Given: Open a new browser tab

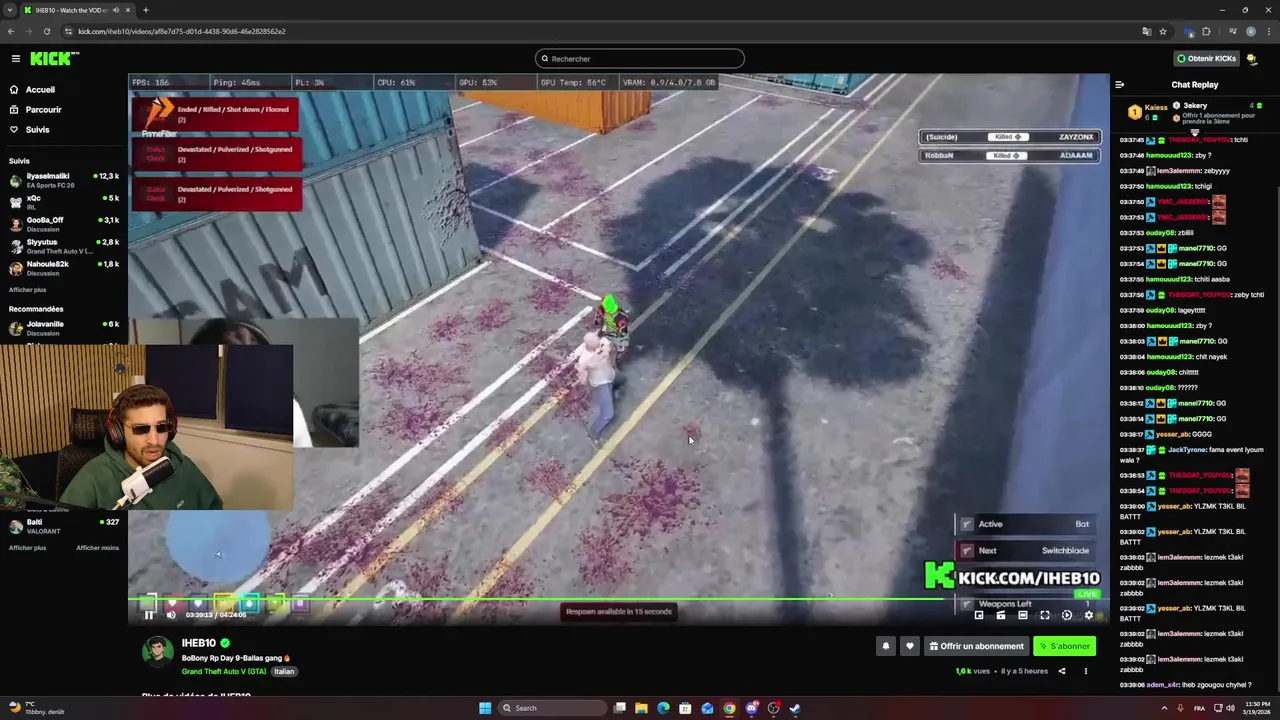Looking at the screenshot, I should [x=146, y=10].
